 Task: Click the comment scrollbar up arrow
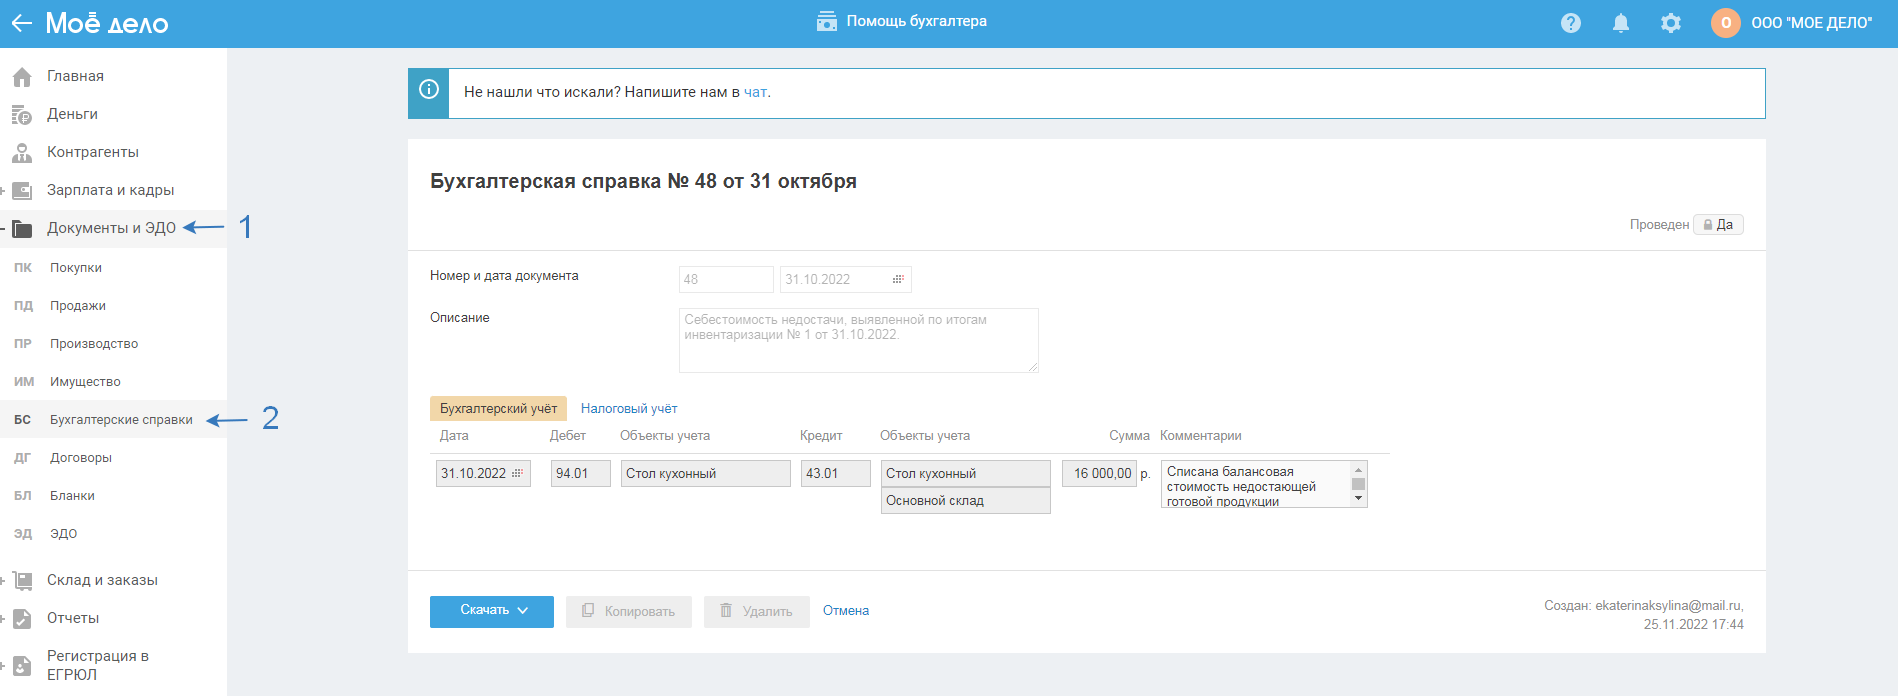point(1358,469)
